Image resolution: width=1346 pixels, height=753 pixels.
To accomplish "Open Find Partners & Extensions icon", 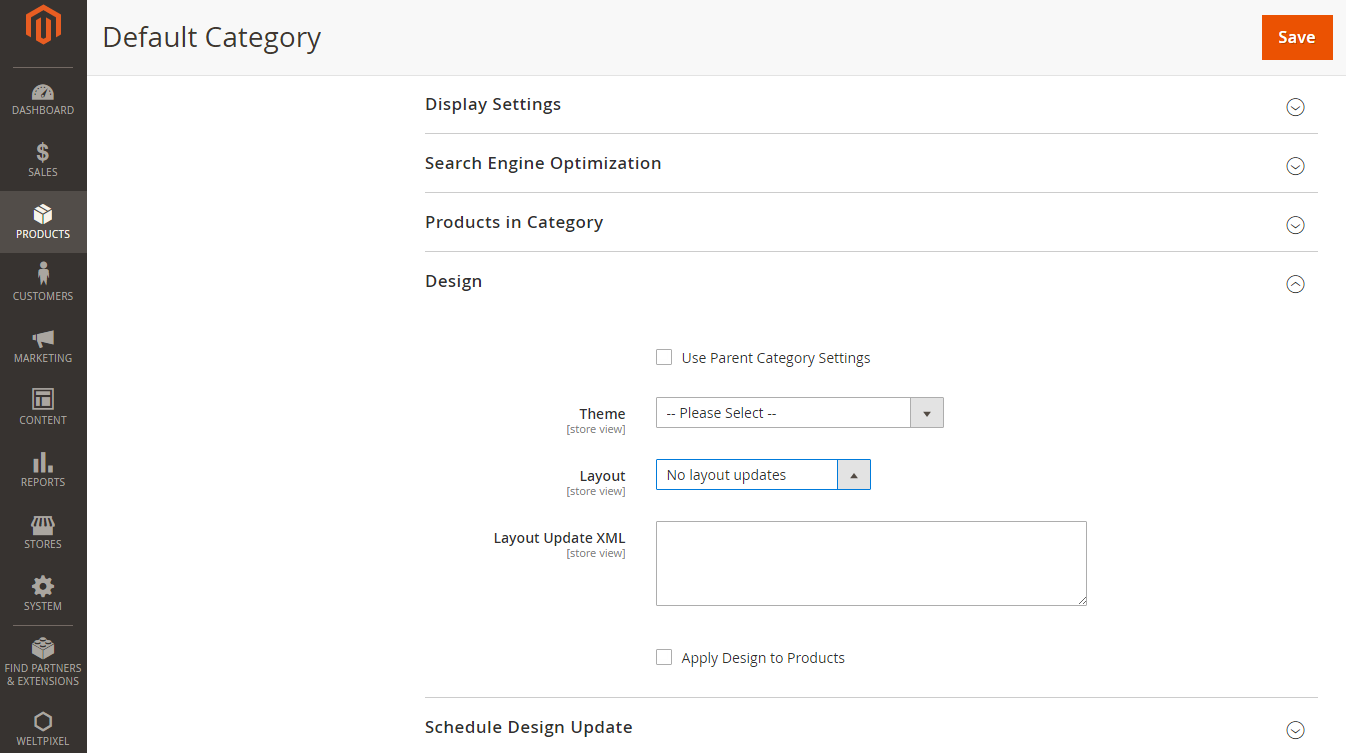I will coord(43,648).
